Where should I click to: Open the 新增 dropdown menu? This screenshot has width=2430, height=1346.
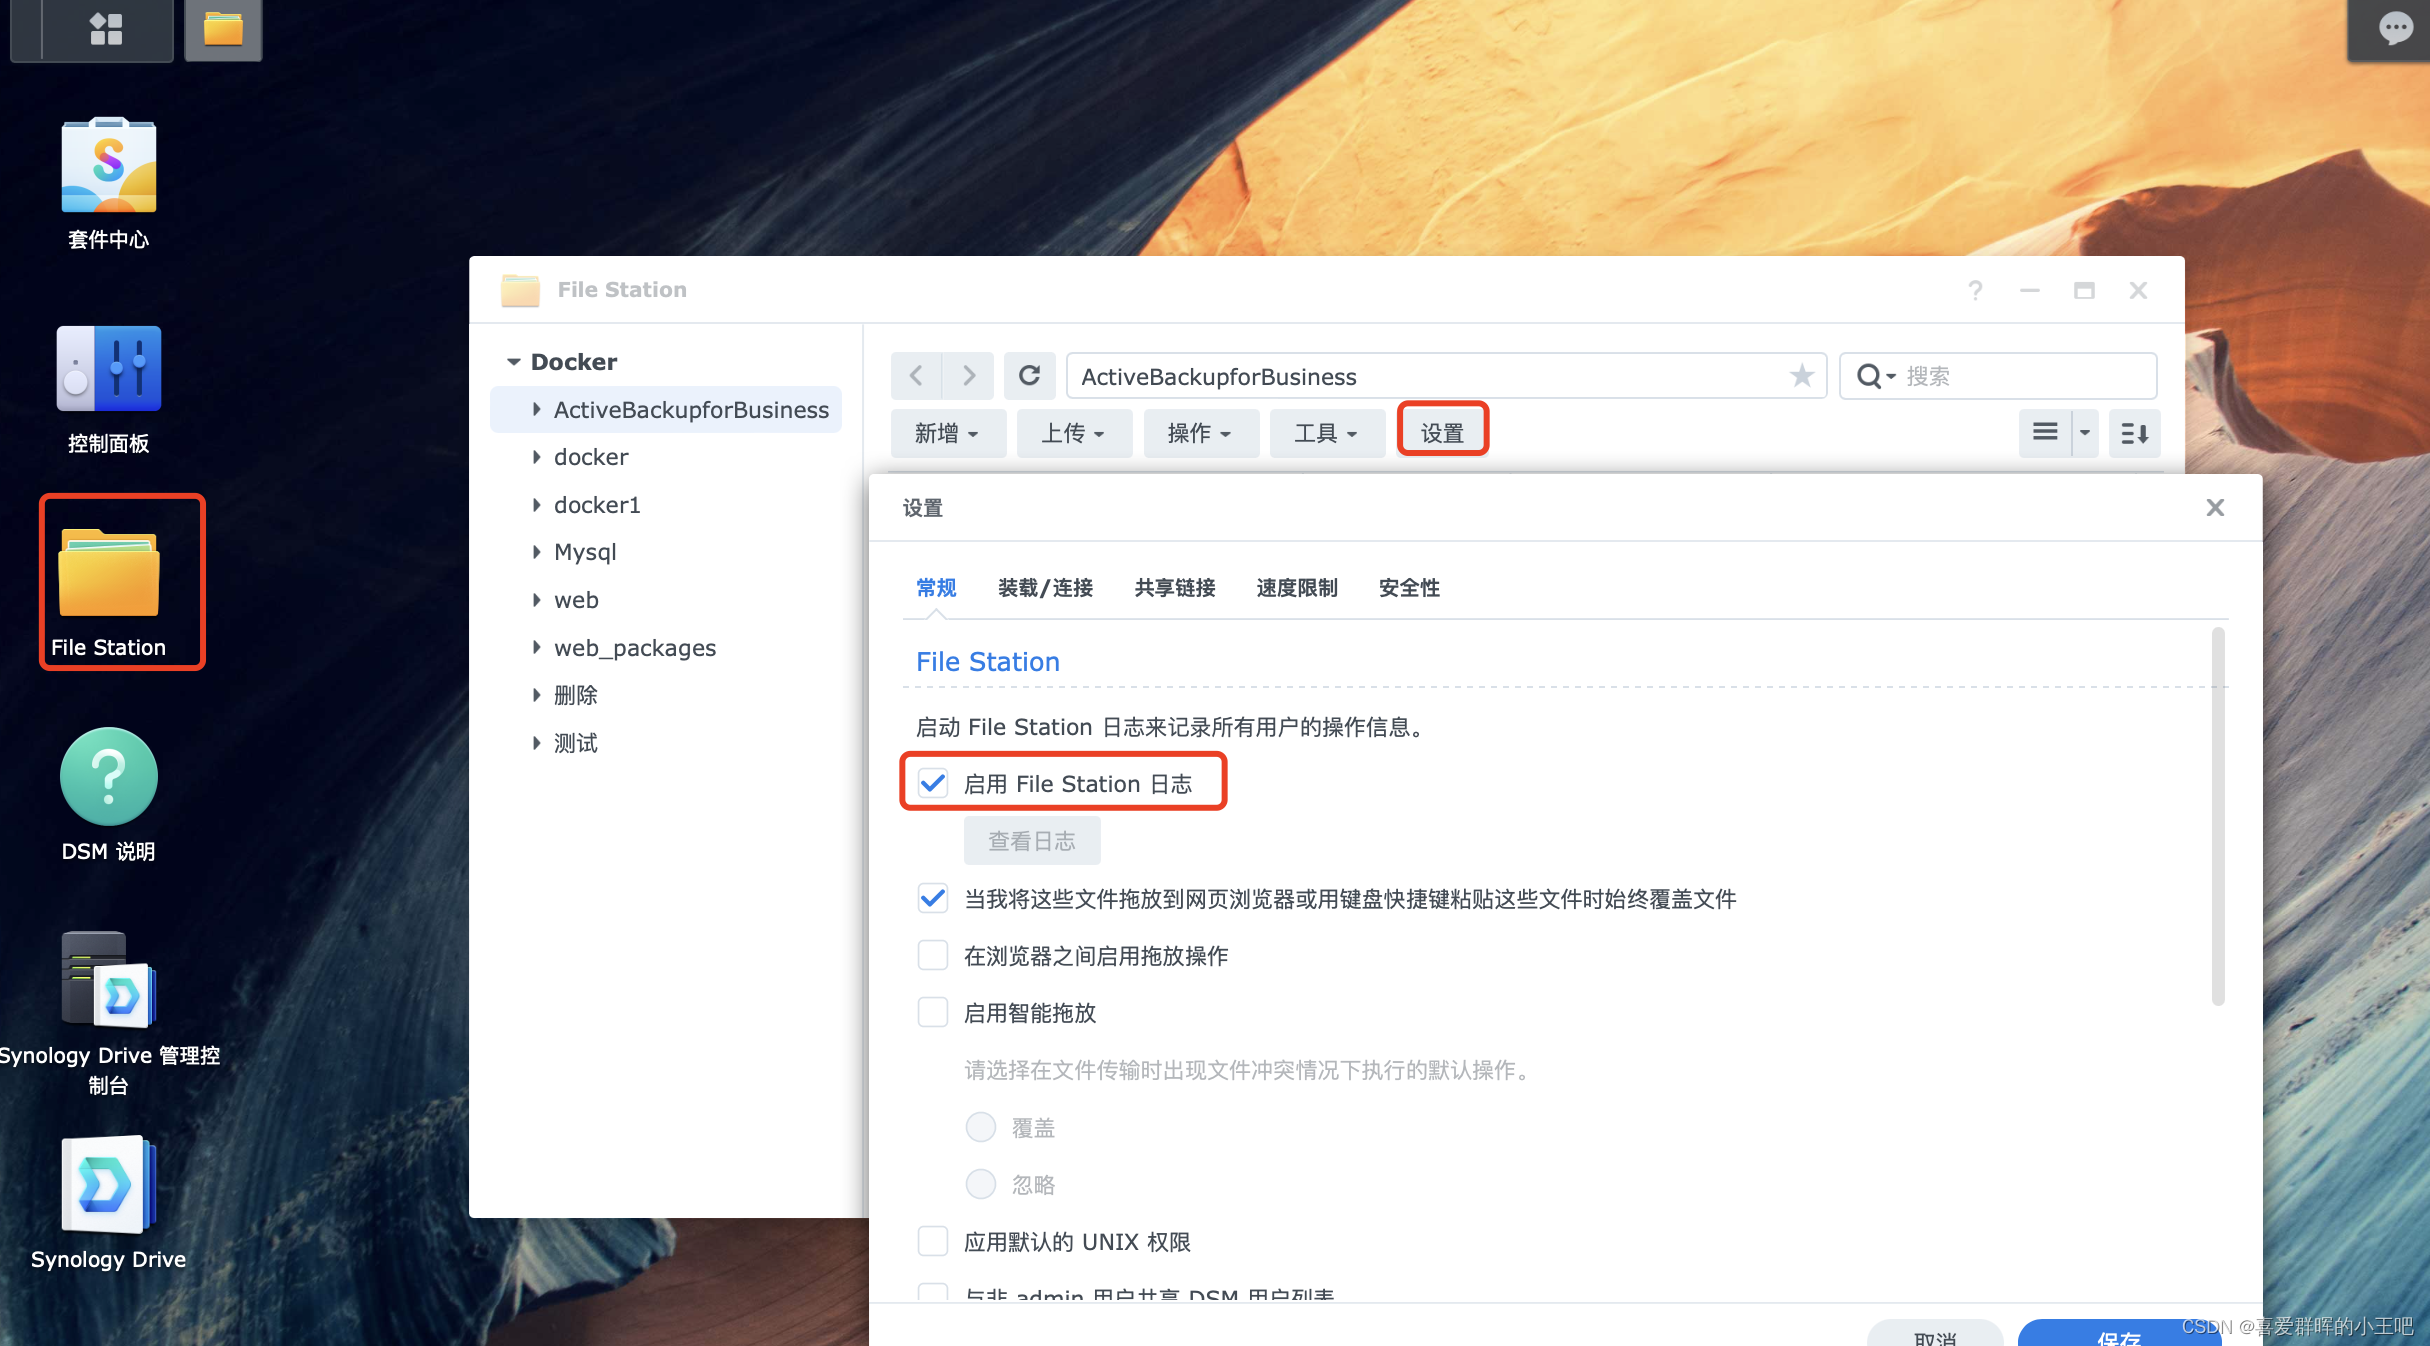(947, 433)
